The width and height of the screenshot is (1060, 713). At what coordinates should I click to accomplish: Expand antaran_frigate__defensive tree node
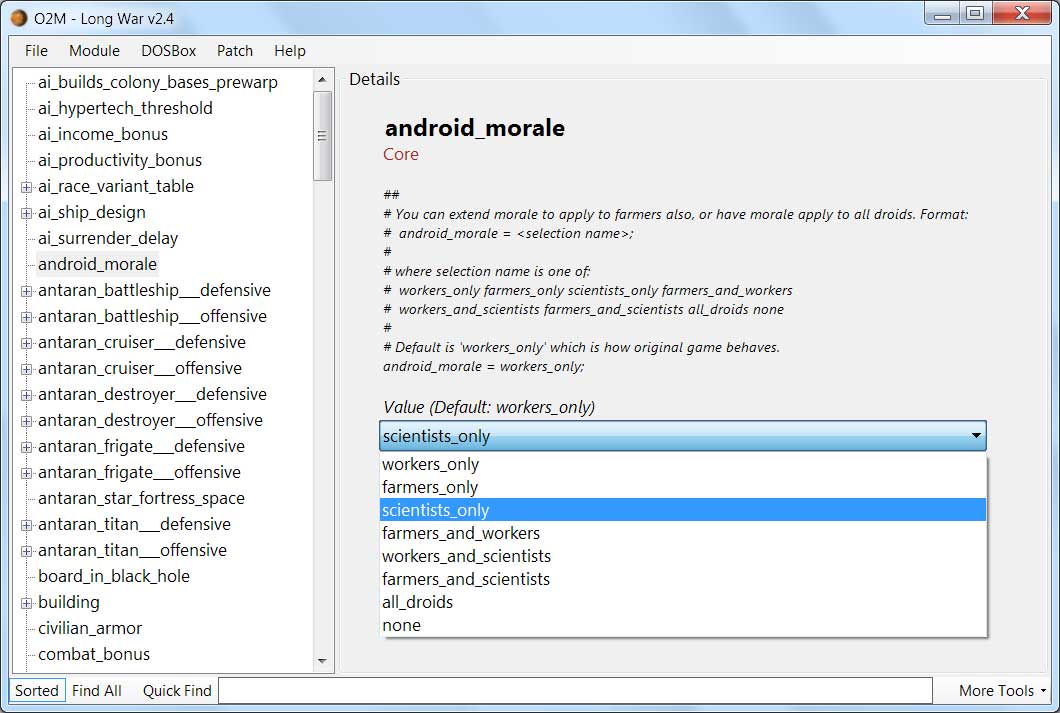click(x=26, y=447)
